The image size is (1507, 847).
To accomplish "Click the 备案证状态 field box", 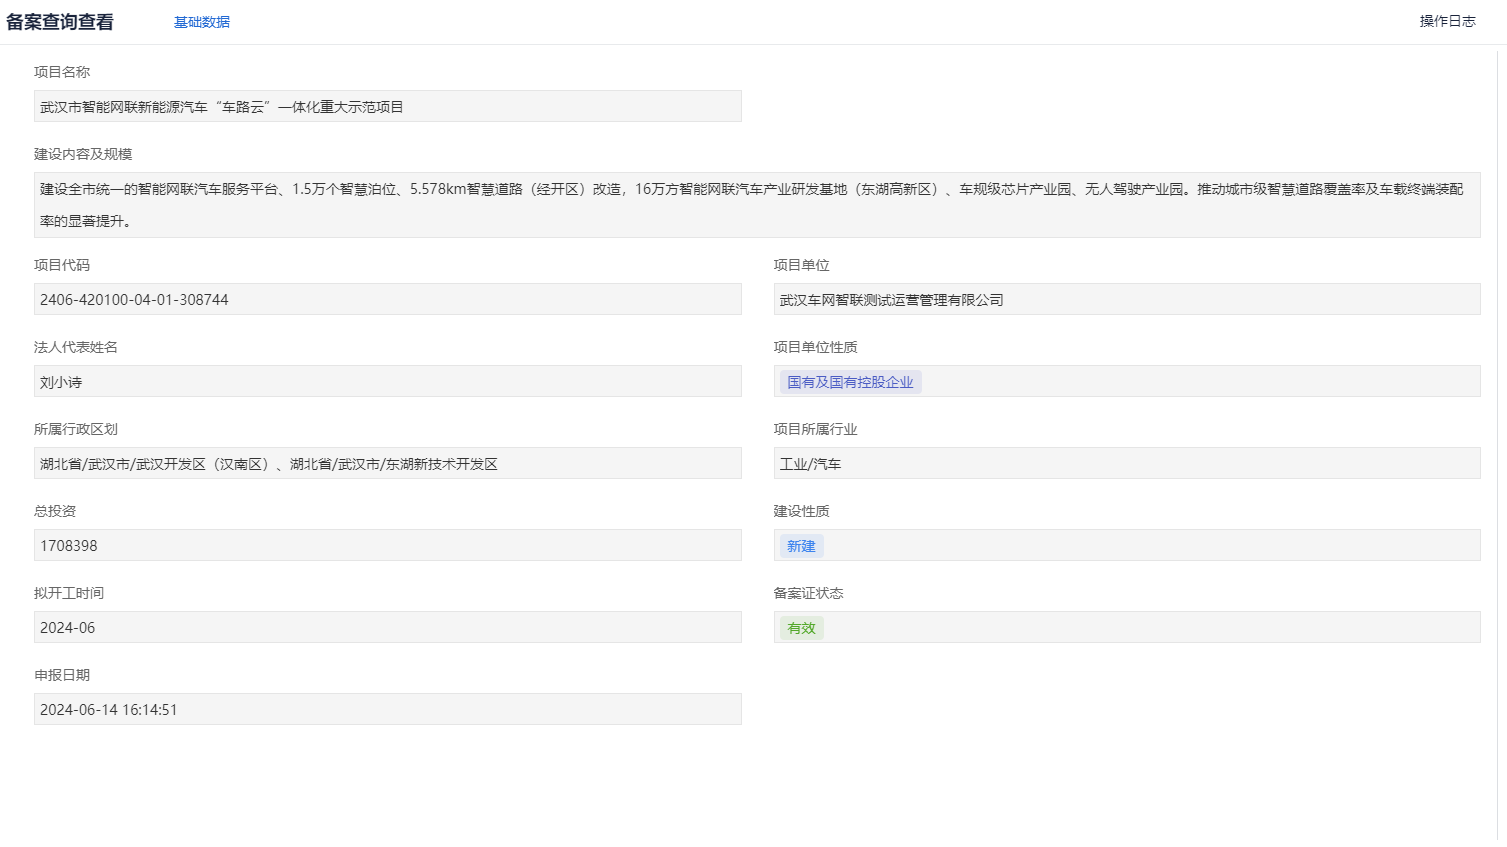I will pyautogui.click(x=1150, y=628).
